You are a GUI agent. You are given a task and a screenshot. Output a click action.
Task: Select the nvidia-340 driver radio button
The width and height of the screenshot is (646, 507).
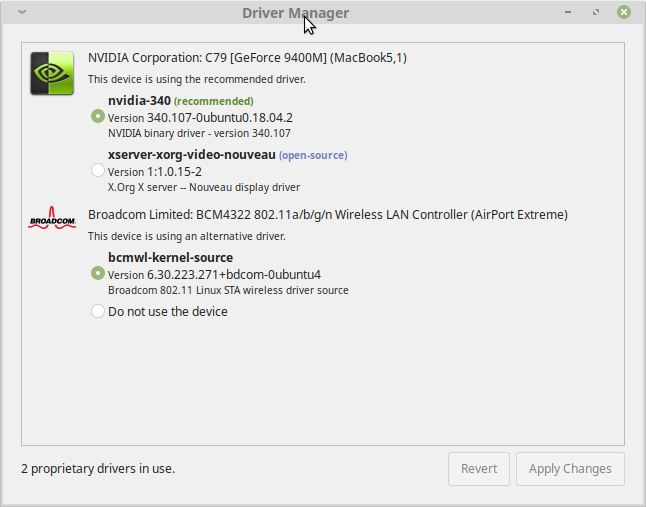[98, 117]
